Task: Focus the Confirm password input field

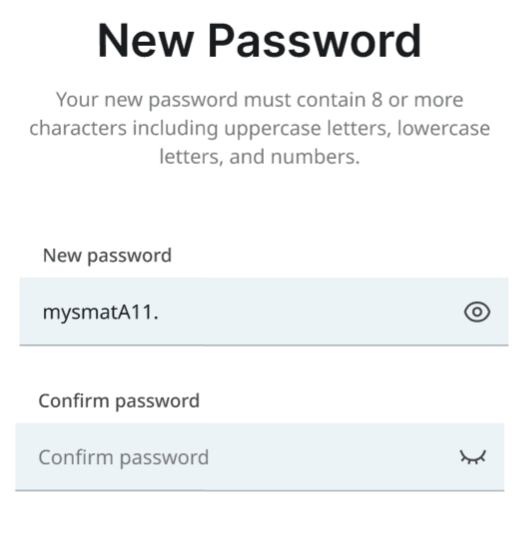Action: pos(260,457)
